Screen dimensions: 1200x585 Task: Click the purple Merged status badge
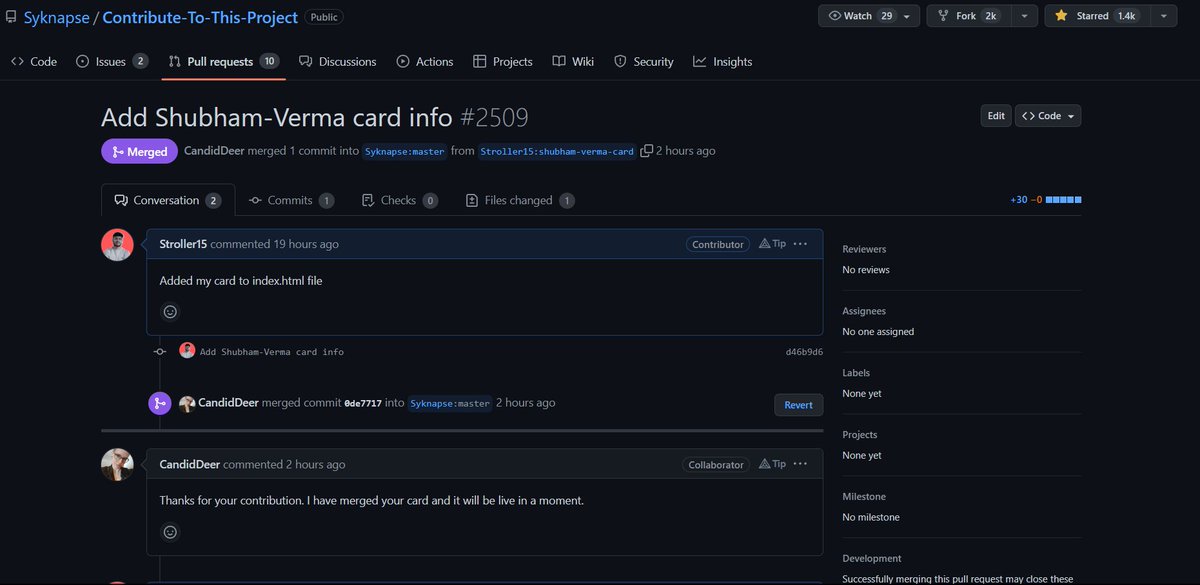(139, 151)
